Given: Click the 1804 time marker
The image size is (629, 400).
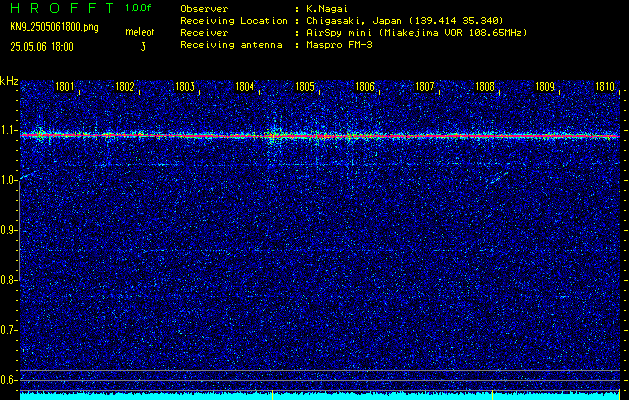Looking at the screenshot, I should pos(244,86).
